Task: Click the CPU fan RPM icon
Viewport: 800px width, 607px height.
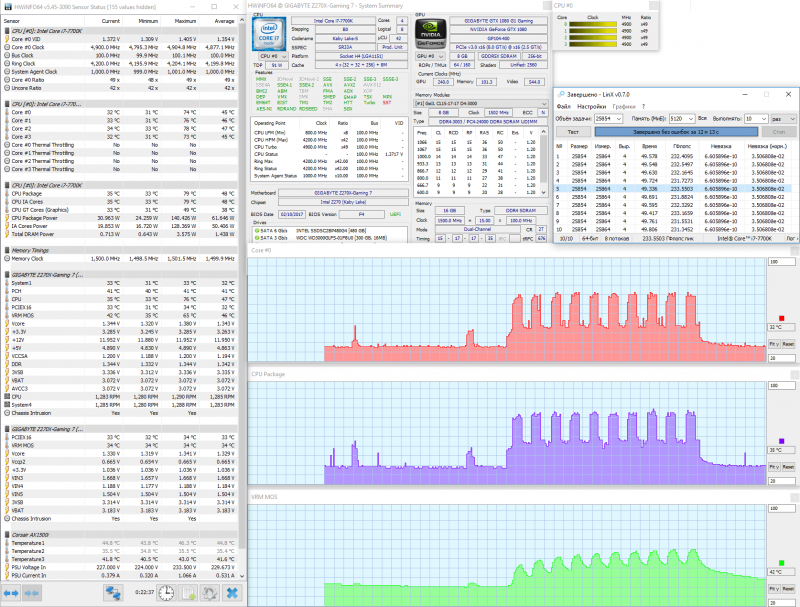Action: pyautogui.click(x=7, y=396)
